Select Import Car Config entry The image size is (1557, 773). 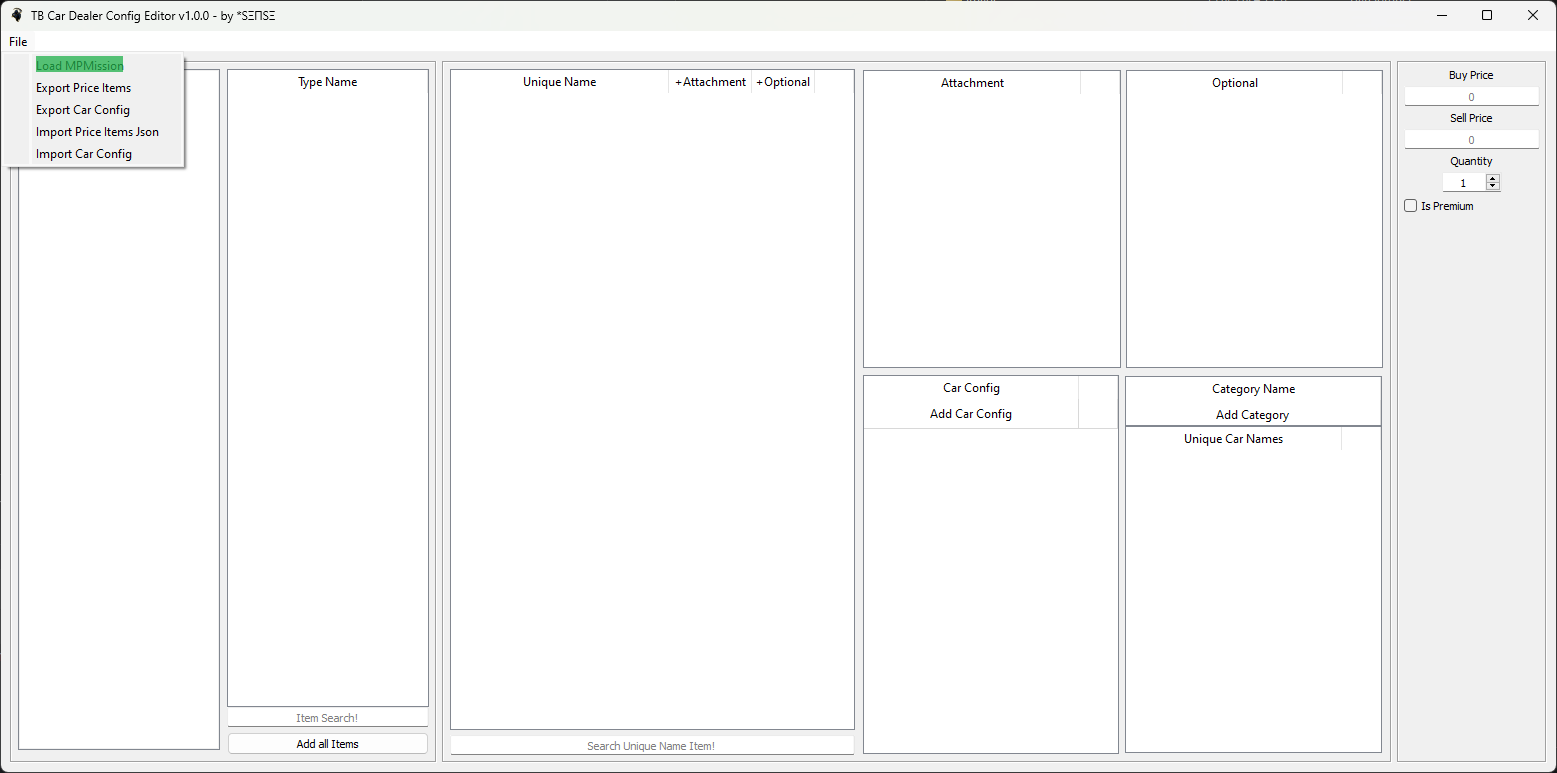(84, 154)
